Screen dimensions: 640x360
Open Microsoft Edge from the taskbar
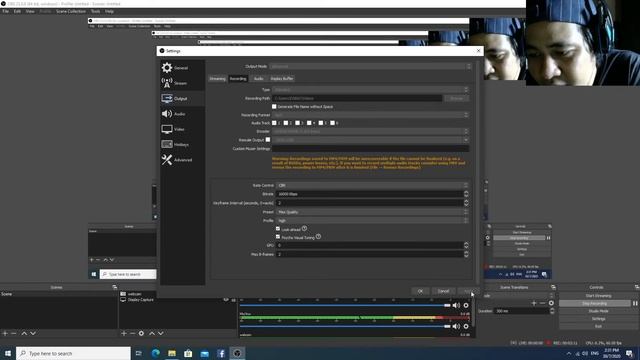pyautogui.click(x=156, y=353)
